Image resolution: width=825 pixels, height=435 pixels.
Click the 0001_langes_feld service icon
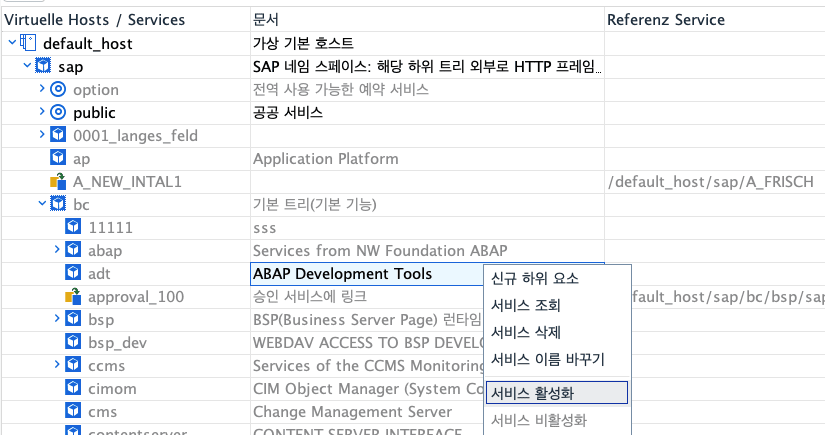[x=58, y=135]
